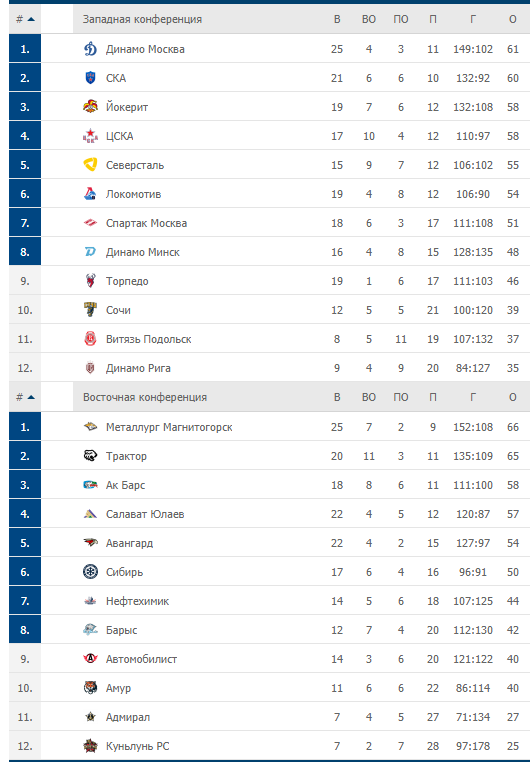Click the СКА team logo
530x762 pixels.
click(90, 78)
